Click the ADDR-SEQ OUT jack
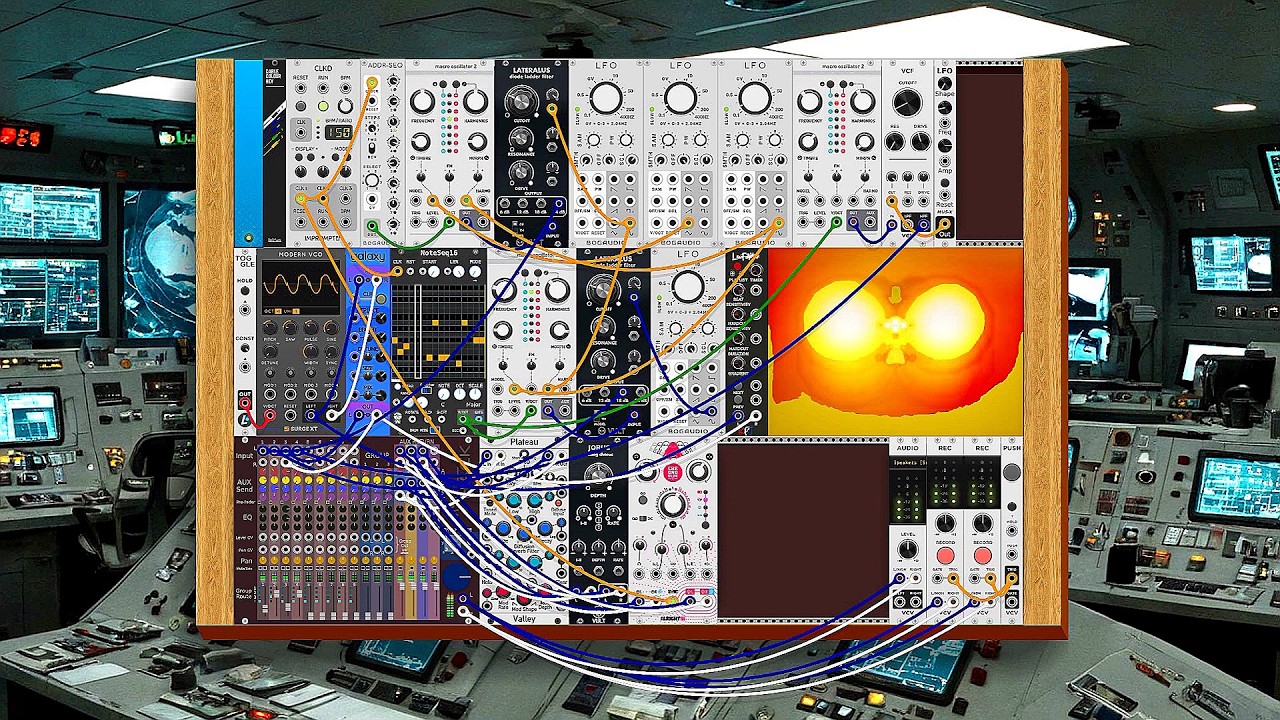The height and width of the screenshot is (720, 1280). coord(372,226)
